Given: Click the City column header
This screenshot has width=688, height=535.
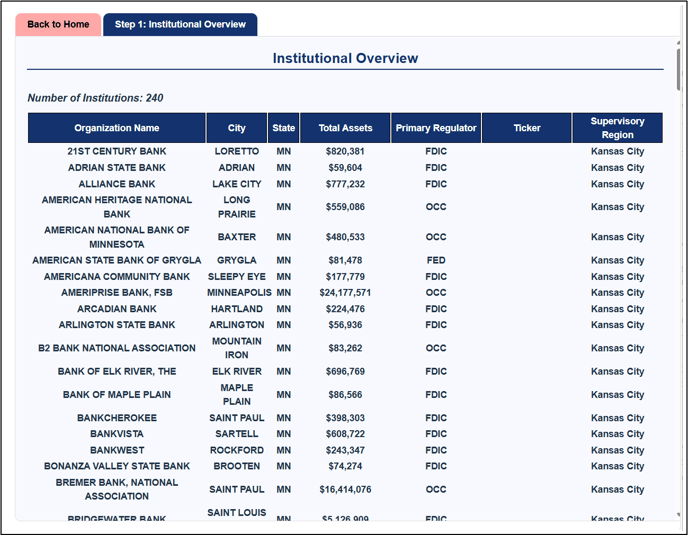Looking at the screenshot, I should point(236,128).
